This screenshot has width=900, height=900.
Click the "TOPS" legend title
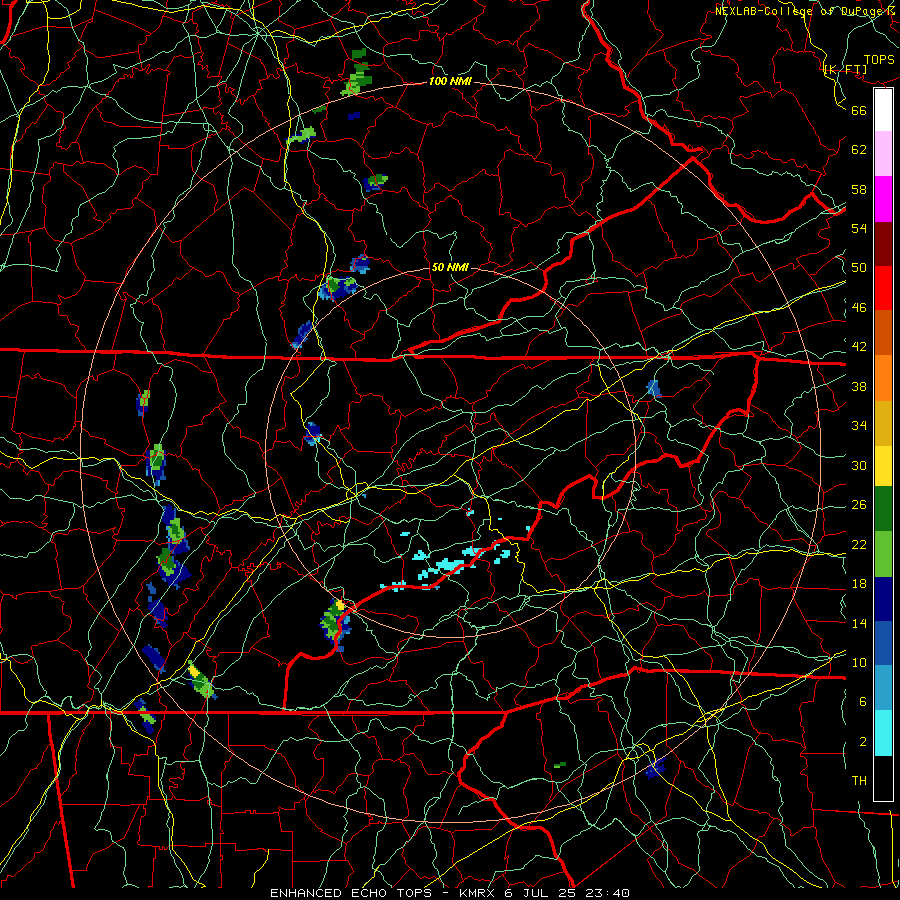coord(879,60)
